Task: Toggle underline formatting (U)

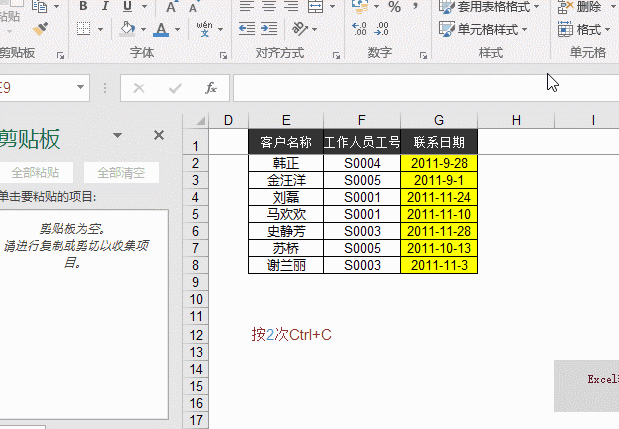Action: coord(128,6)
